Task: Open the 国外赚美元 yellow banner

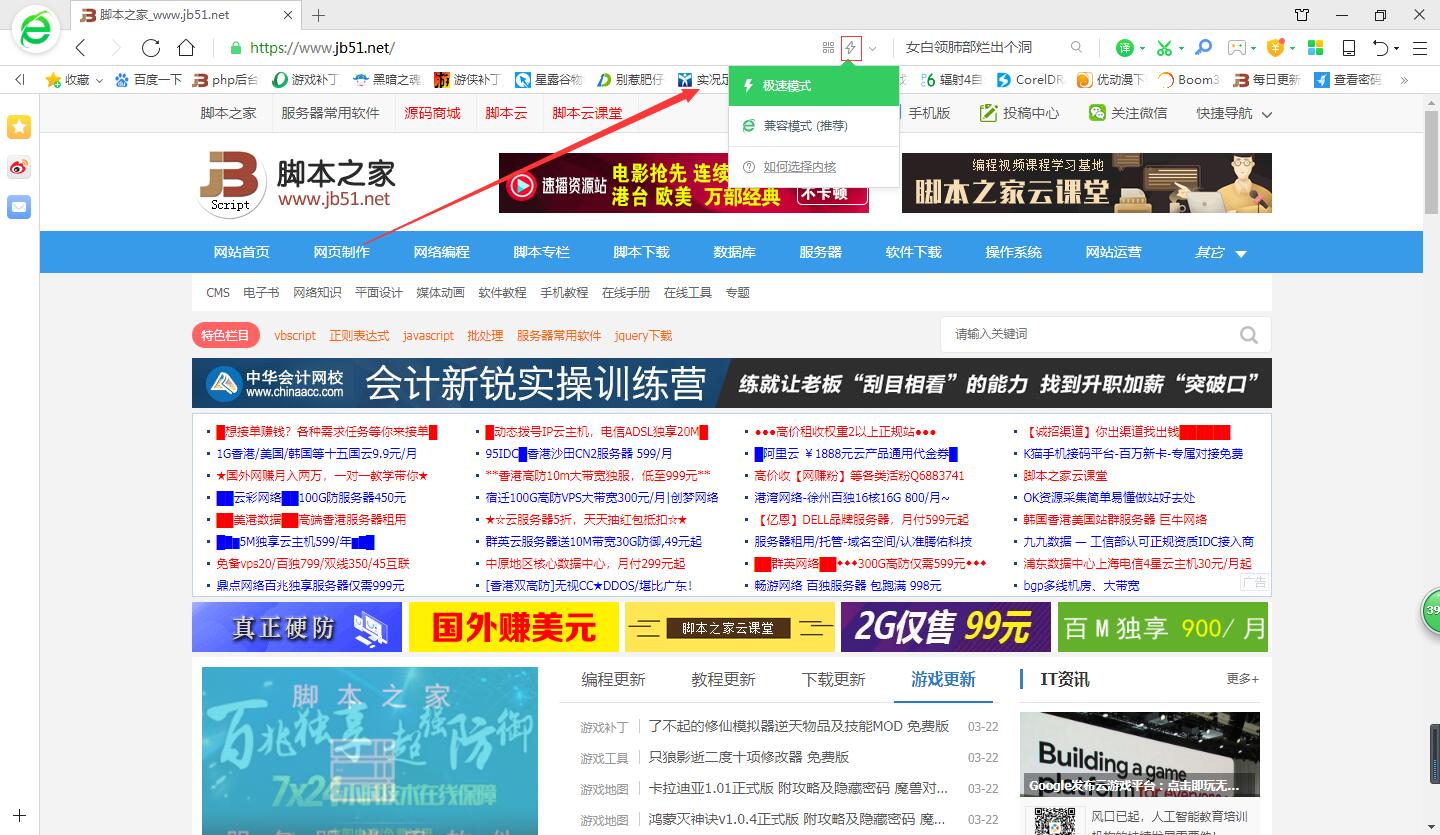Action: 515,627
